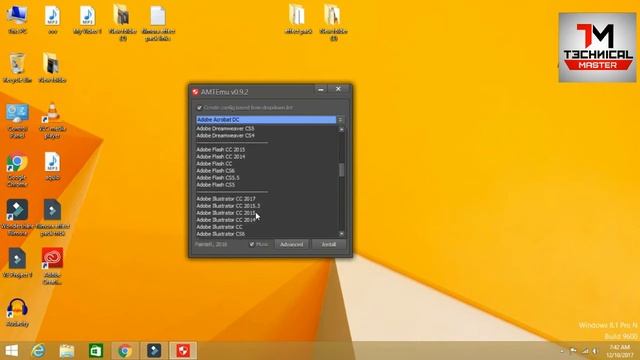Open Internet Explorer from the taskbar
The height and width of the screenshot is (360, 640).
39,351
